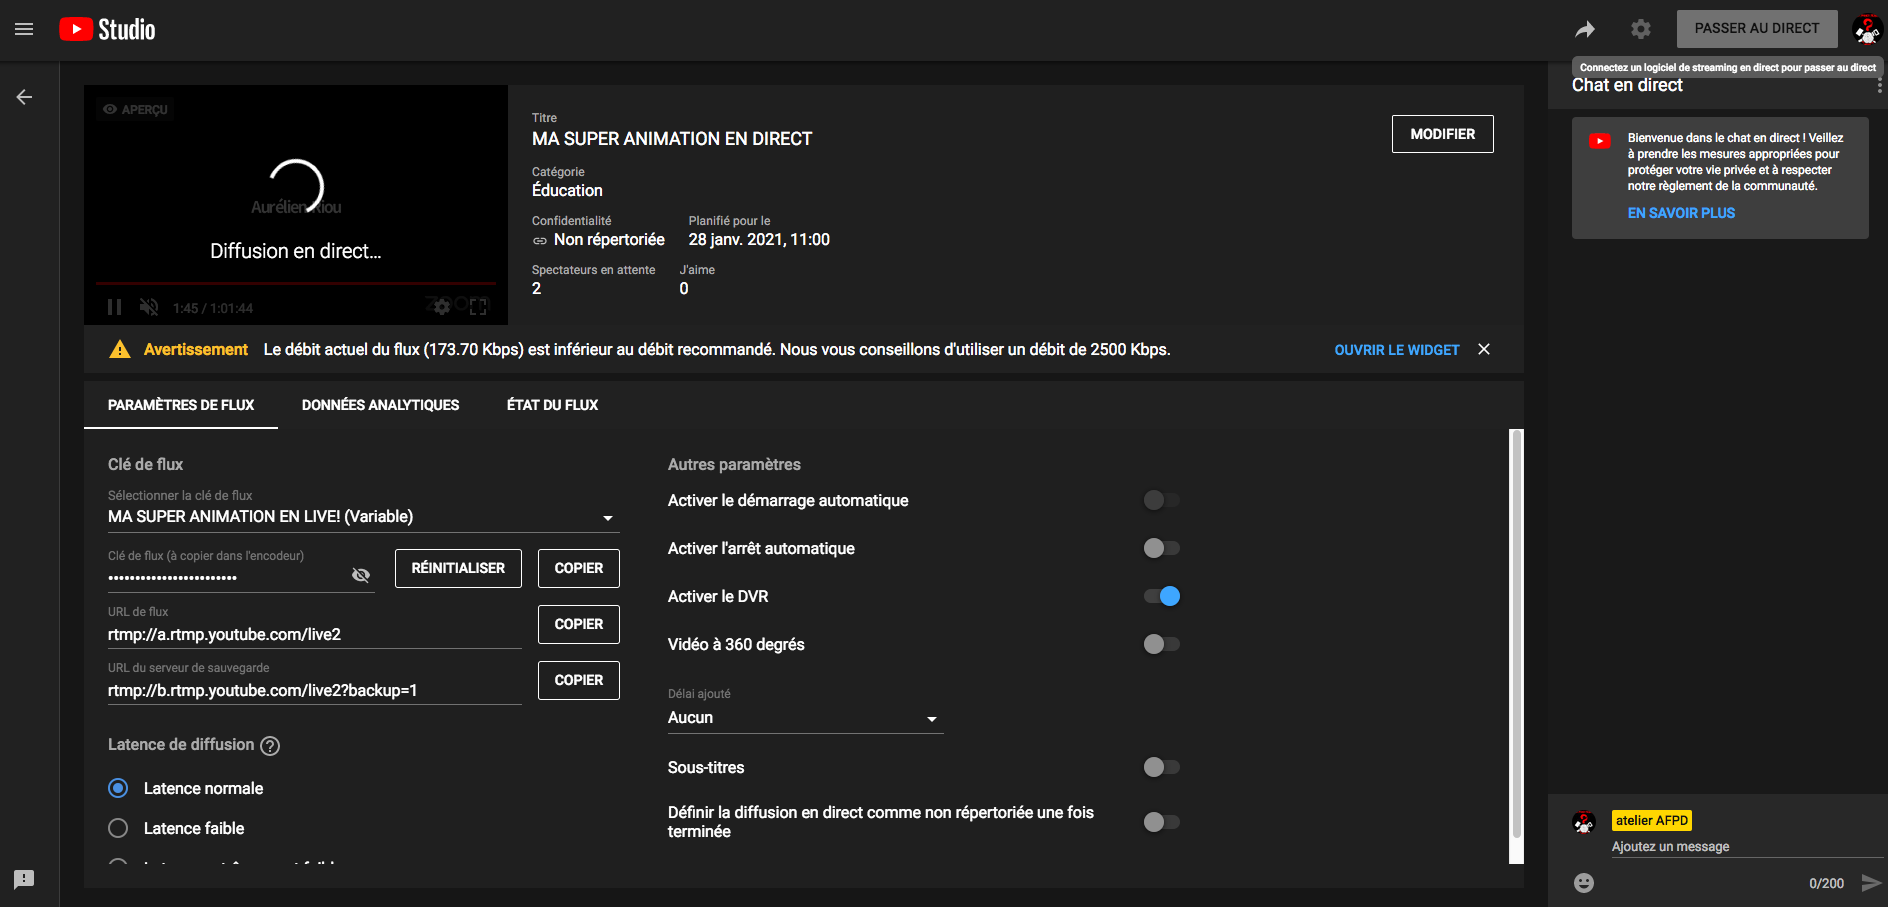Open stream settings gear icon
The height and width of the screenshot is (907, 1888).
(1640, 29)
